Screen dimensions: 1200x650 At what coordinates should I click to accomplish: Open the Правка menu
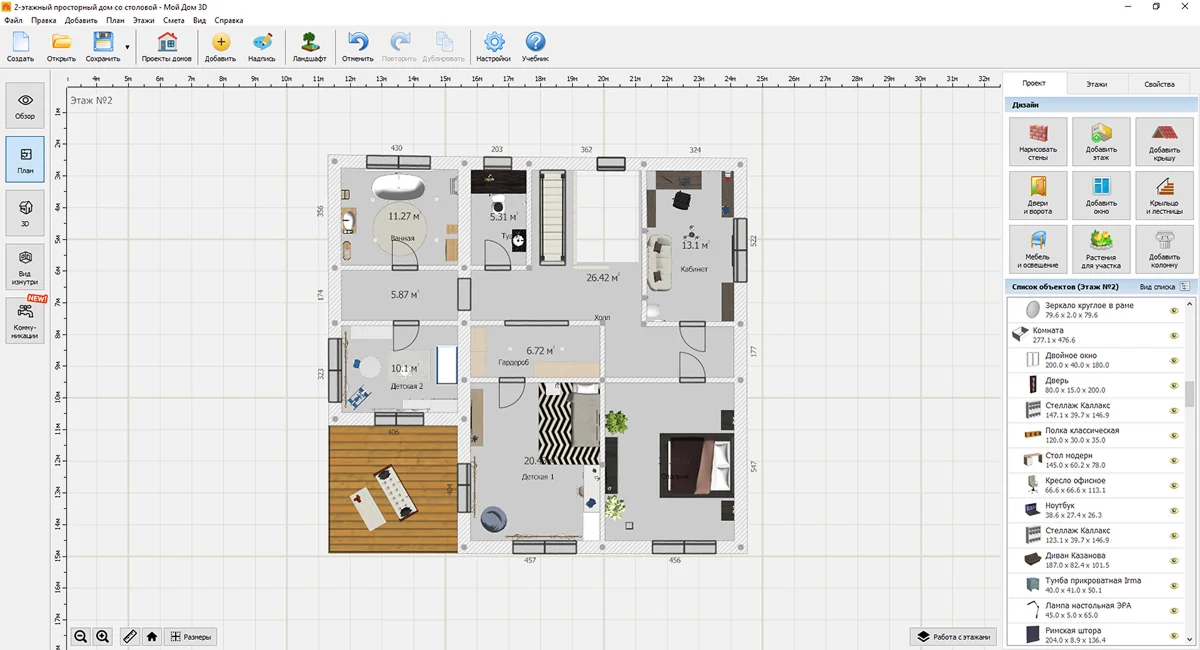click(43, 20)
